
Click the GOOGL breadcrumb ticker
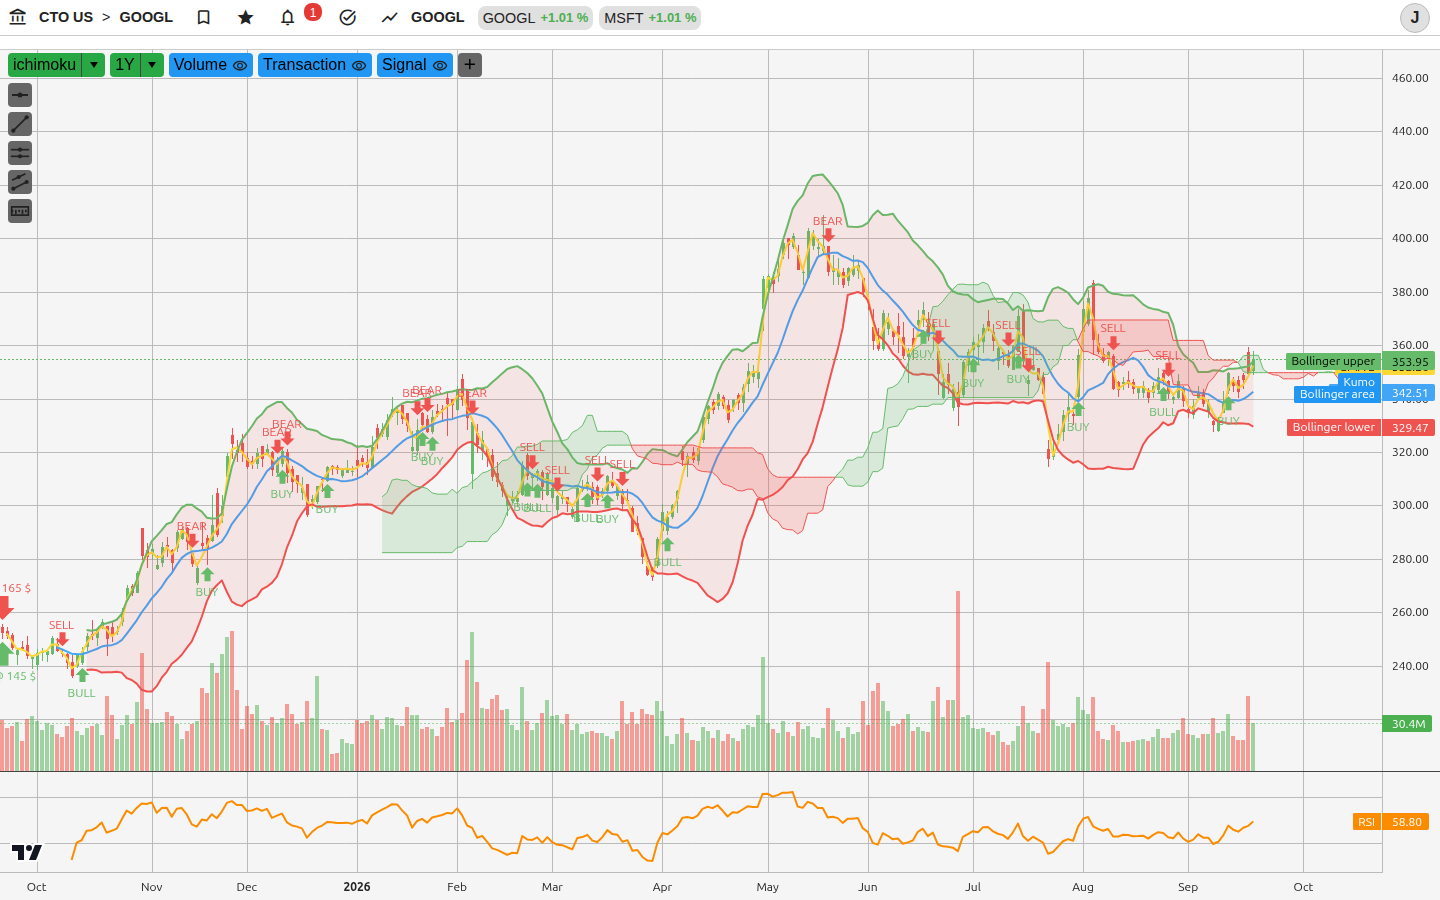coord(146,17)
